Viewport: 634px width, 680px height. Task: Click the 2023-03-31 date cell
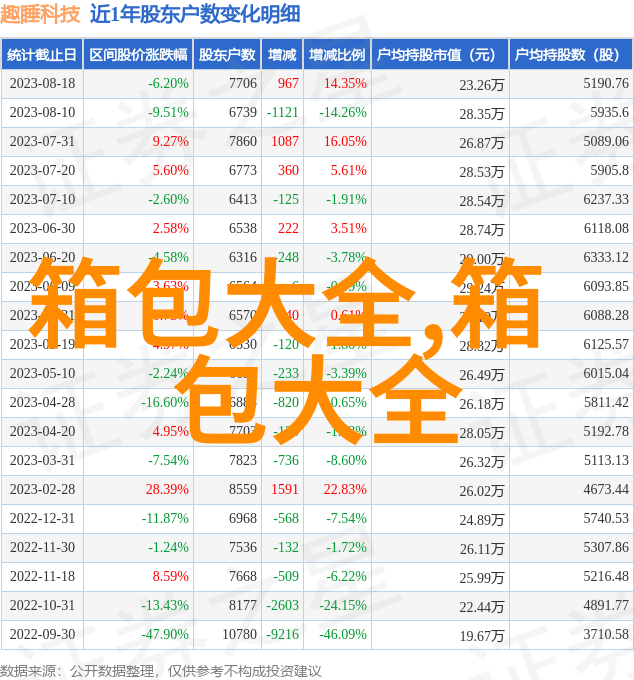(42, 461)
